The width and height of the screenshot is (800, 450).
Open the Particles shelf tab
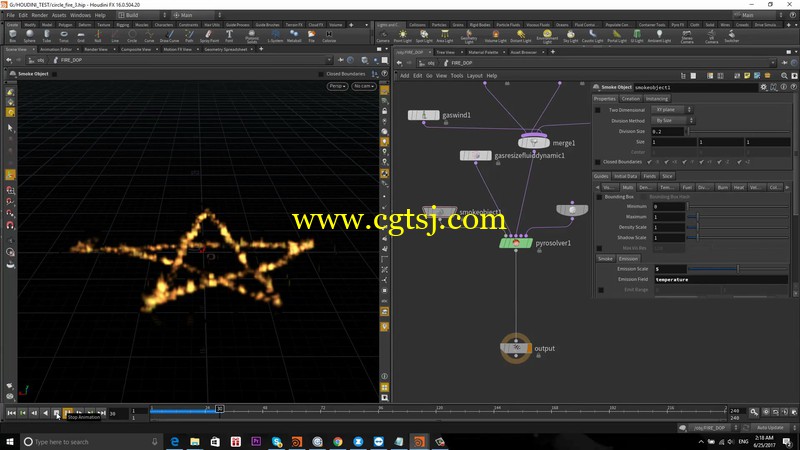point(439,24)
